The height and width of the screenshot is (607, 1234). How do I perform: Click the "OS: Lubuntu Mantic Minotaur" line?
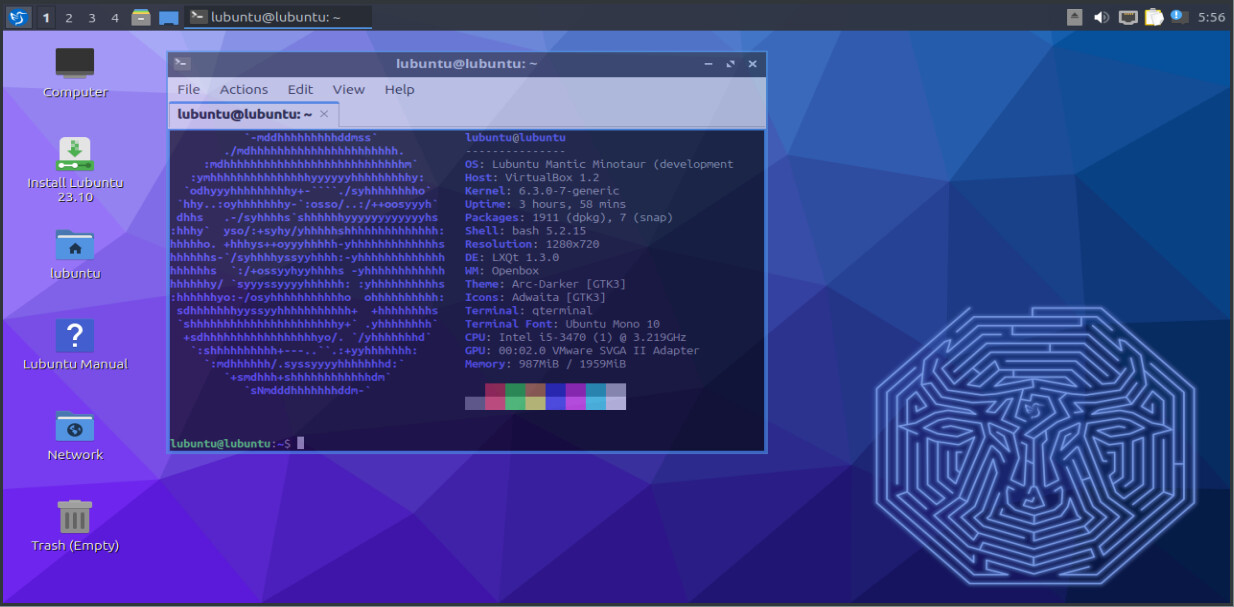click(x=599, y=164)
